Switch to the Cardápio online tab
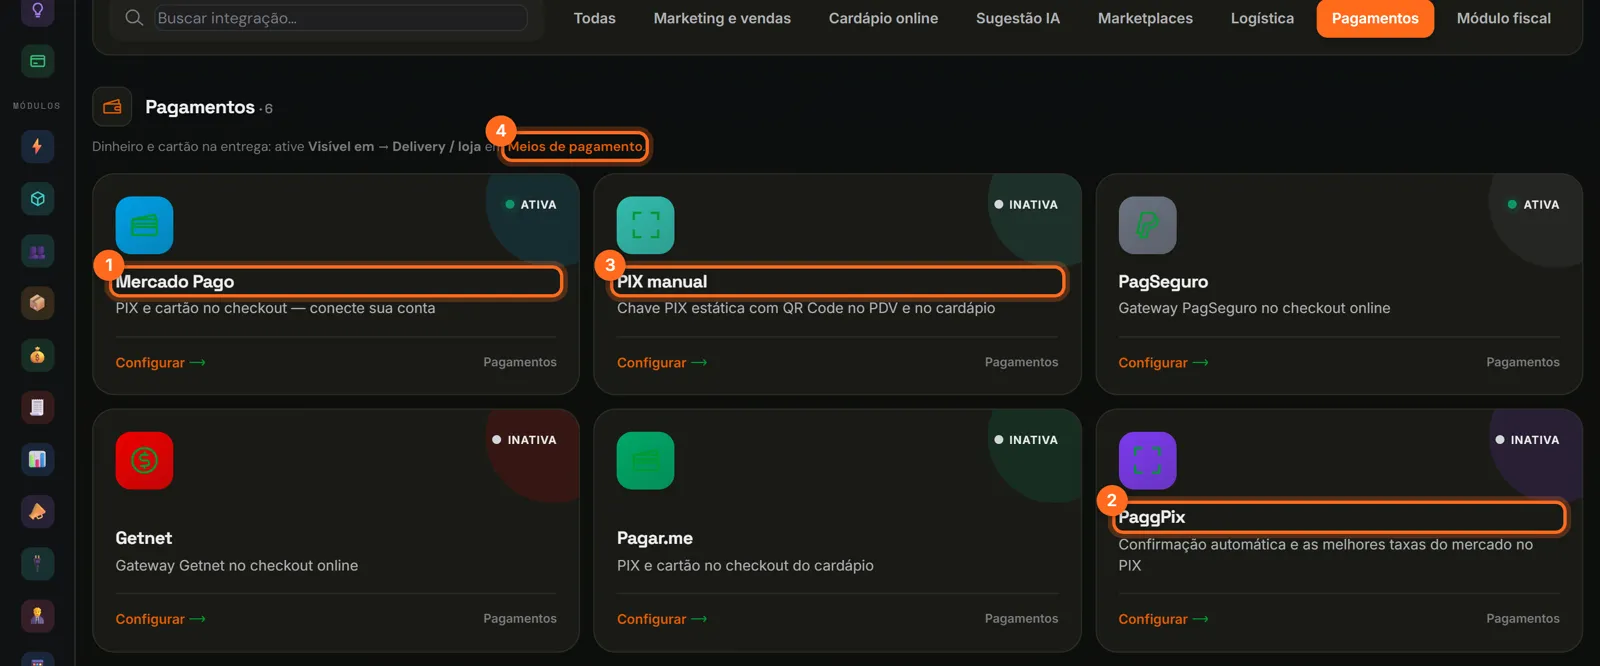 (883, 18)
